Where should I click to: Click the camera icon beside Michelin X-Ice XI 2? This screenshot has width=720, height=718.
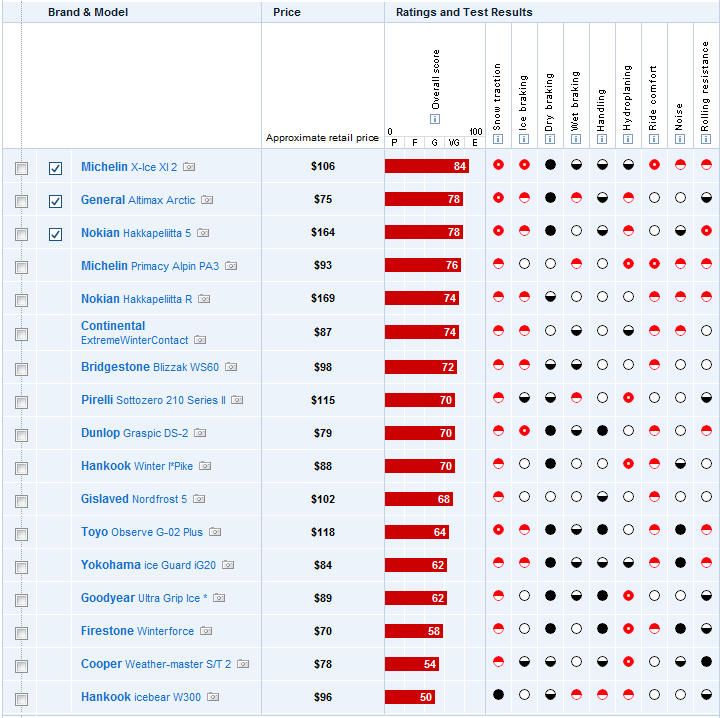(189, 167)
